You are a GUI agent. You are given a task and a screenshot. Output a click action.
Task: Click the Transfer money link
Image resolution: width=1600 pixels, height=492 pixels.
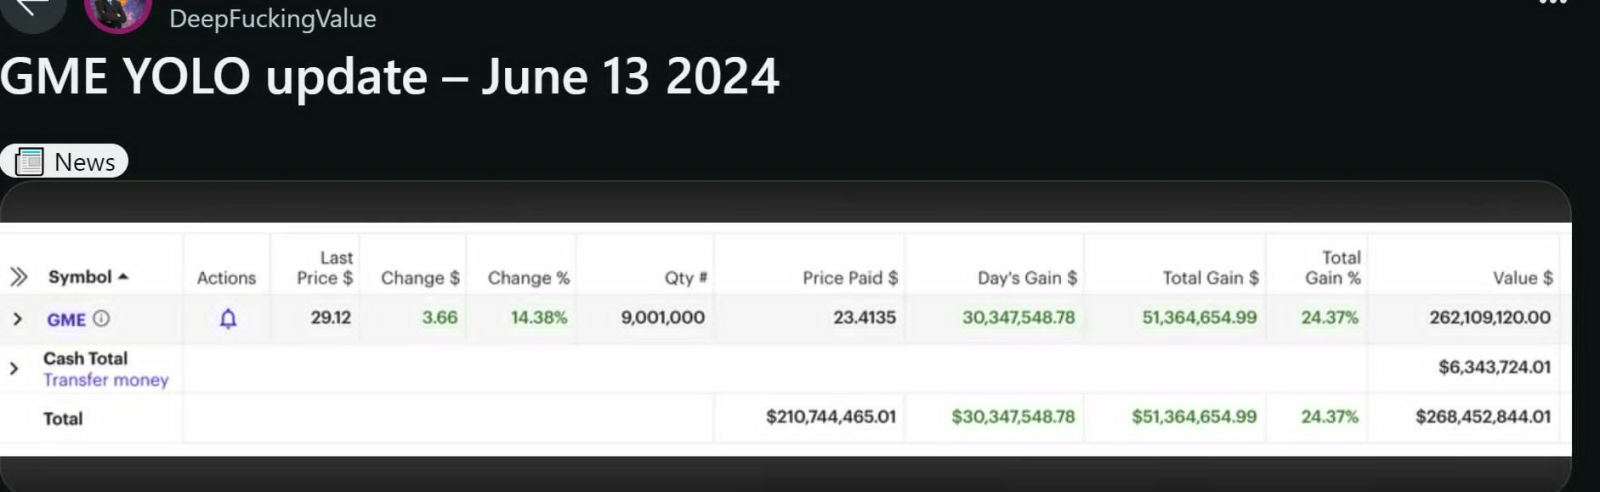[x=106, y=380]
